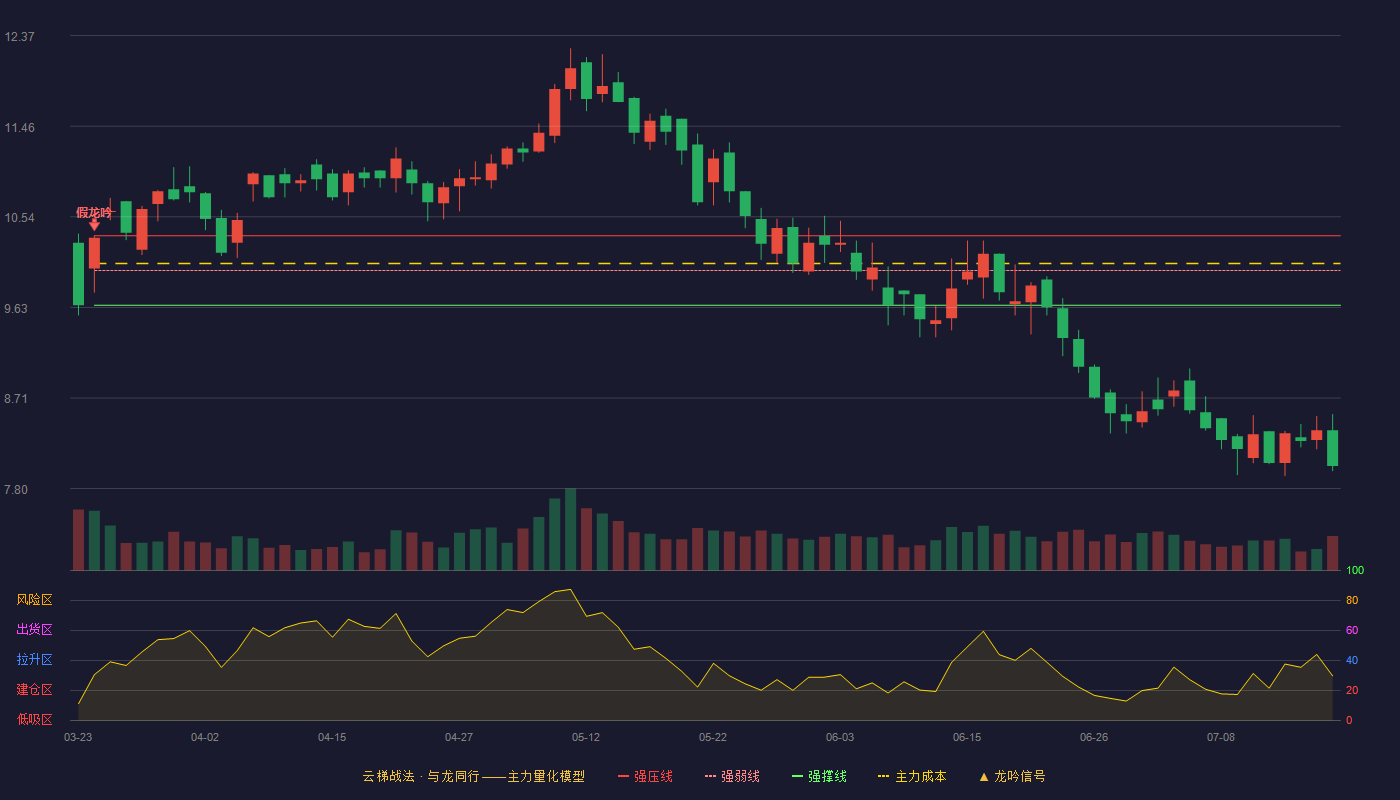Click the dotted 强弱线 legend line icon

click(x=710, y=777)
